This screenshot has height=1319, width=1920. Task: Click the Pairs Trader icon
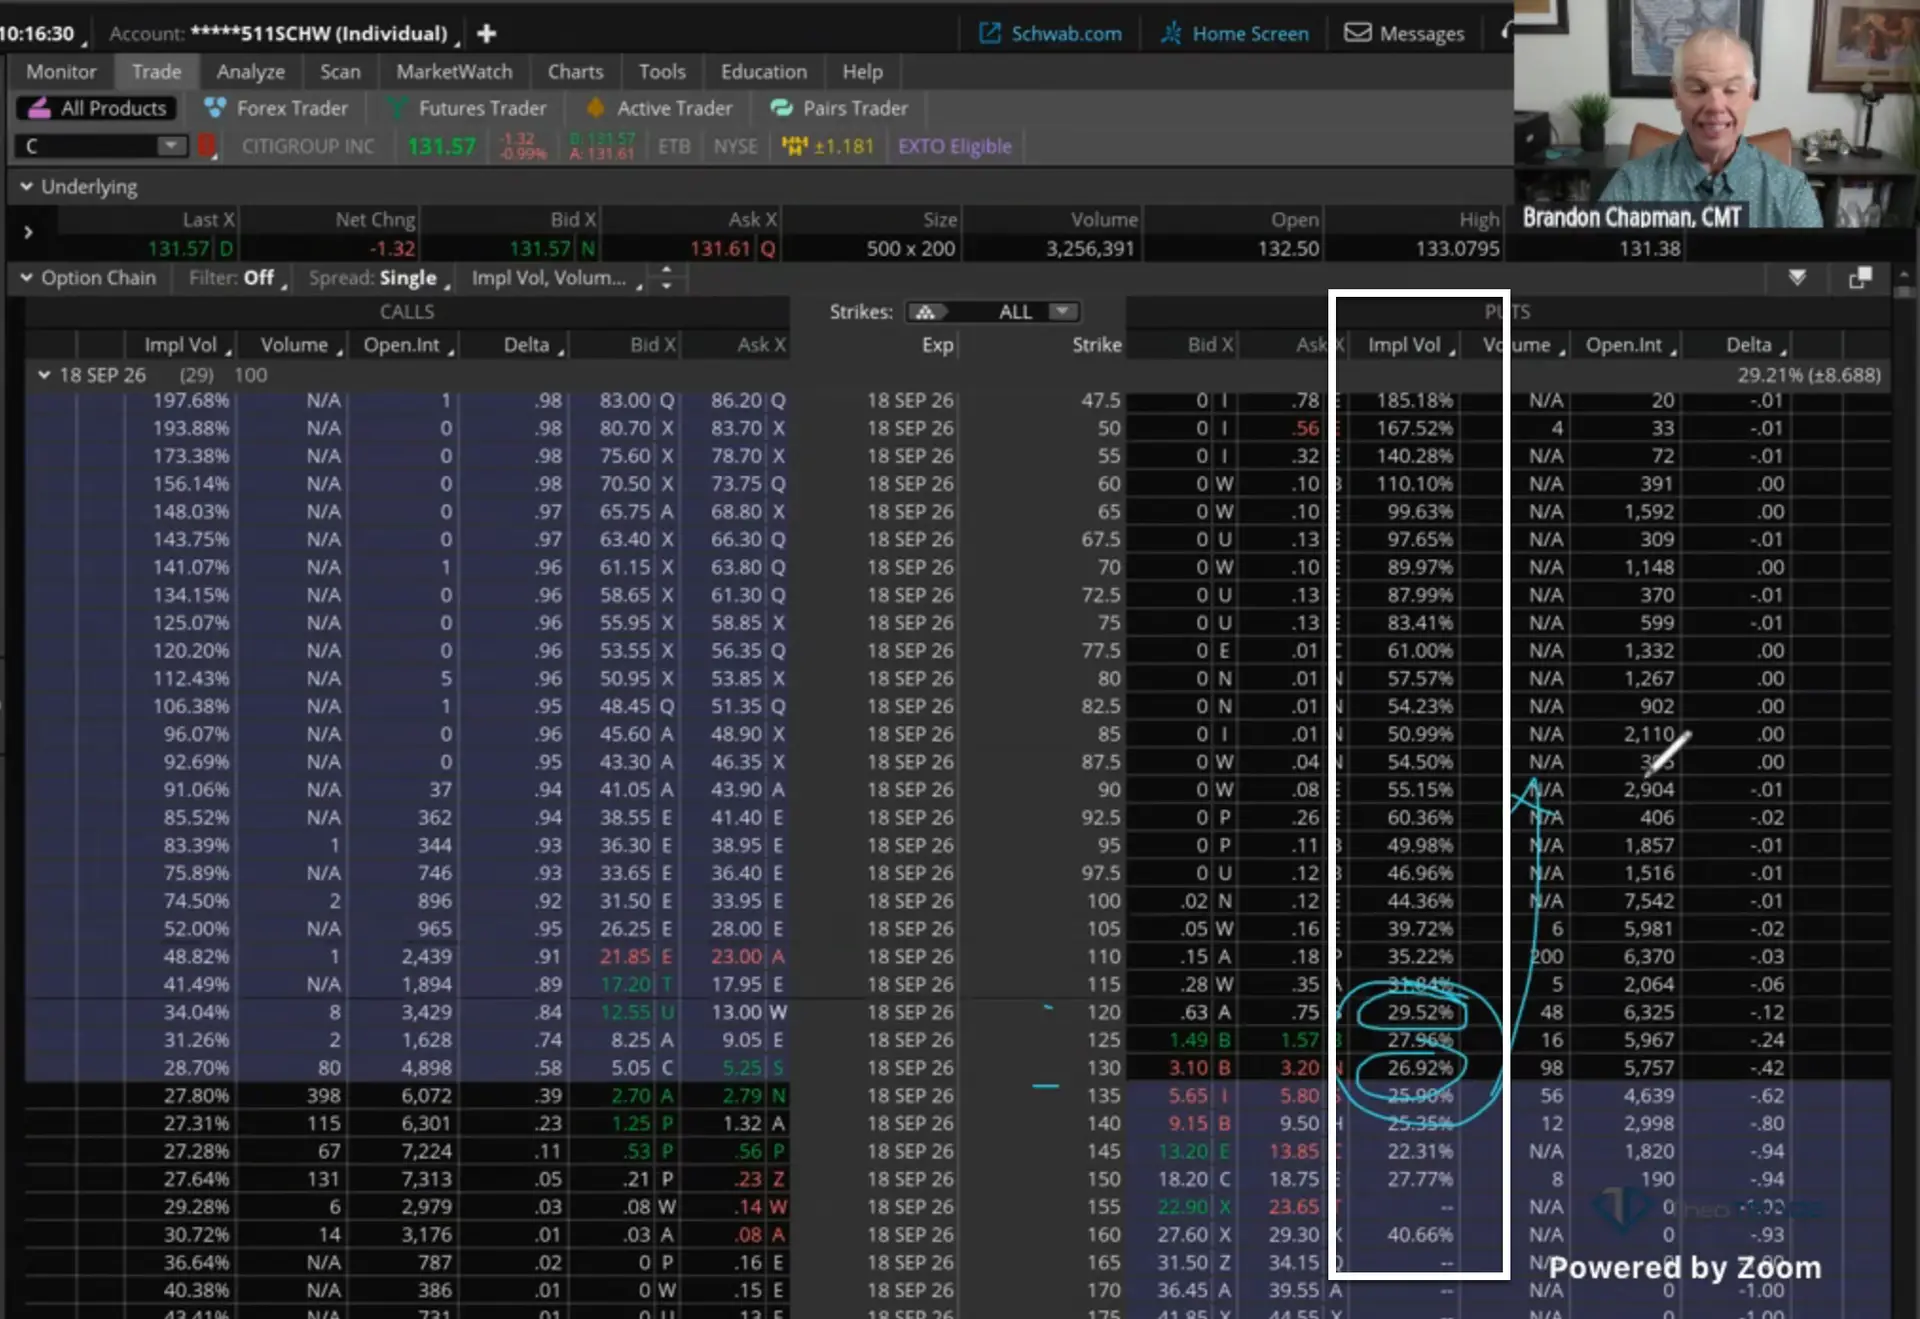tap(781, 108)
